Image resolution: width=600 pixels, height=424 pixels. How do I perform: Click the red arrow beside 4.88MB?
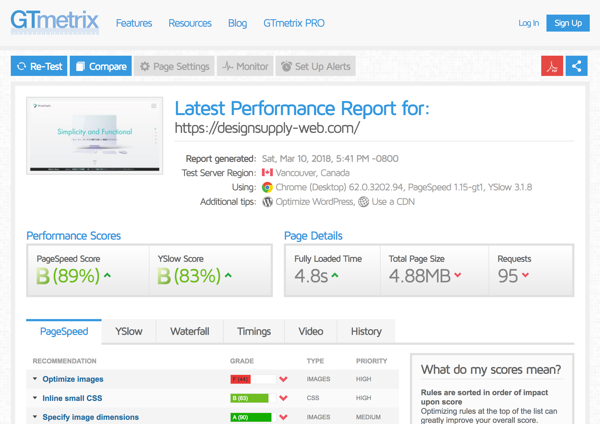[458, 275]
